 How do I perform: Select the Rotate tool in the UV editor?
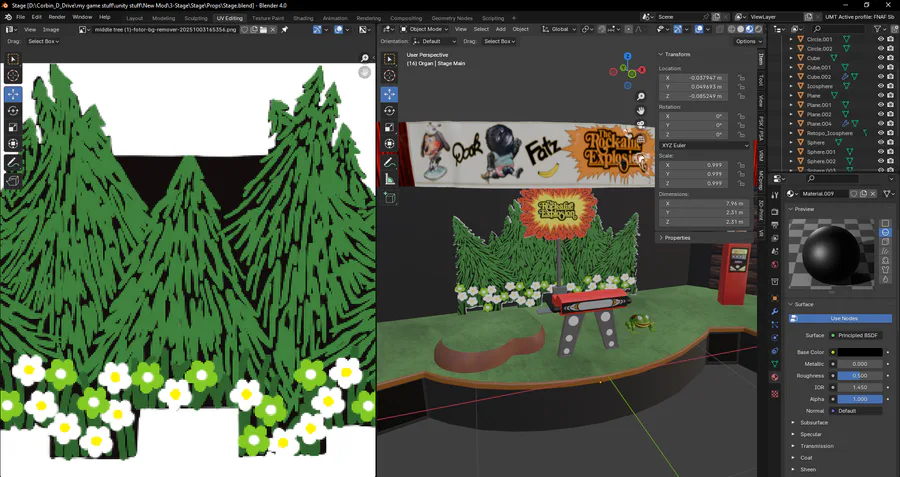coord(13,111)
